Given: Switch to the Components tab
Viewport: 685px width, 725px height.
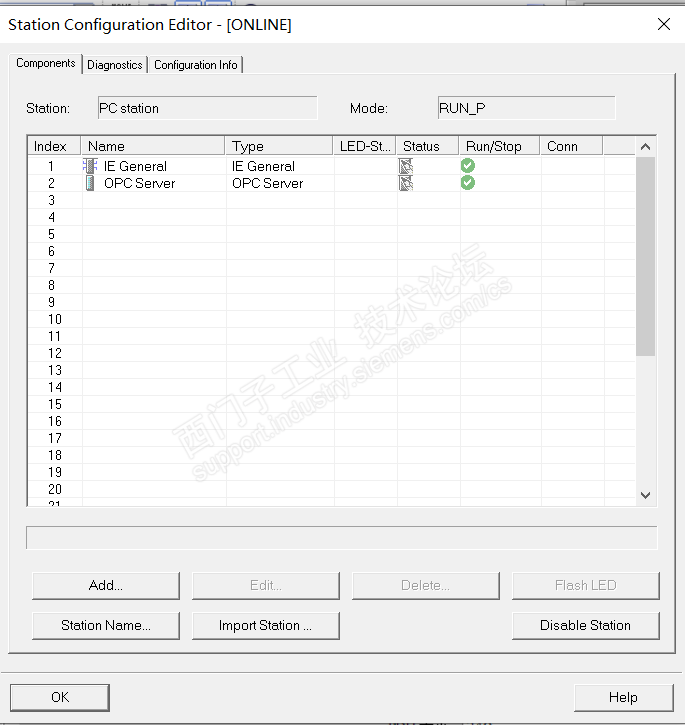Looking at the screenshot, I should click(45, 63).
